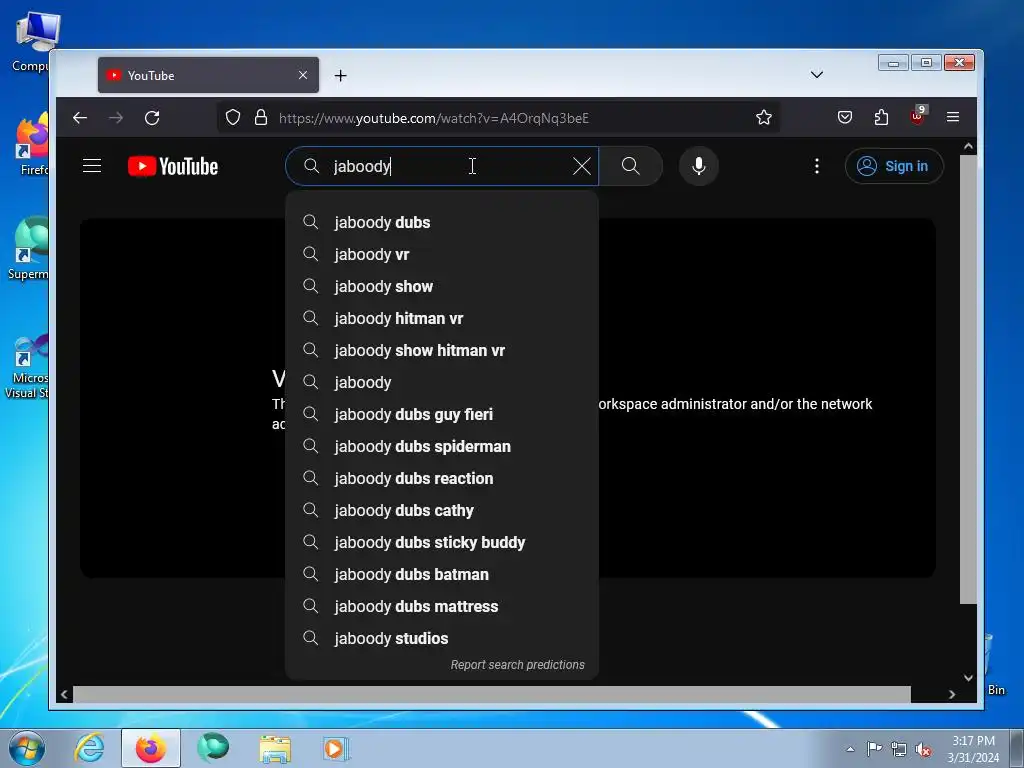The image size is (1024, 768).
Task: Click the horizontal scrollbar left arrow
Action: (x=64, y=694)
